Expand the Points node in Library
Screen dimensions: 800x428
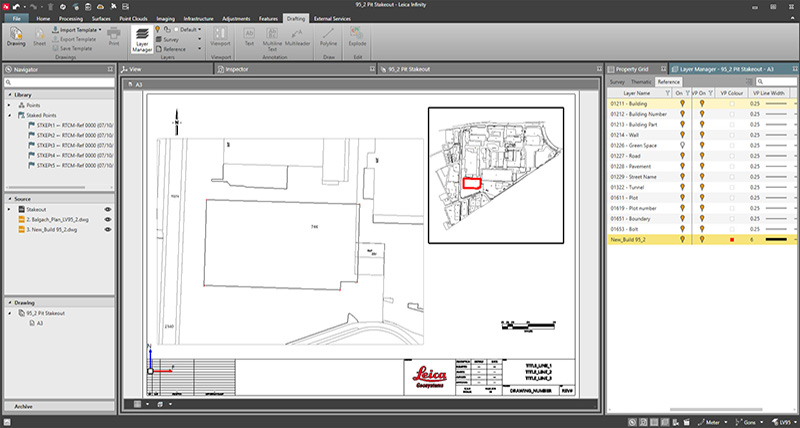[9, 104]
